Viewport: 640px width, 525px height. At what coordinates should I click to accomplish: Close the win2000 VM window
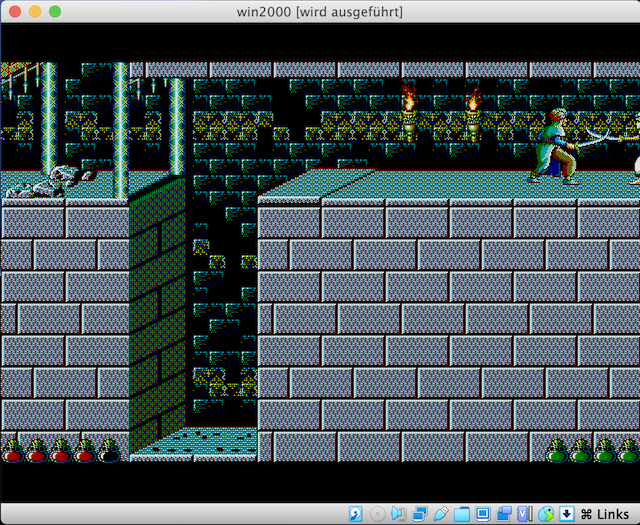click(x=15, y=11)
